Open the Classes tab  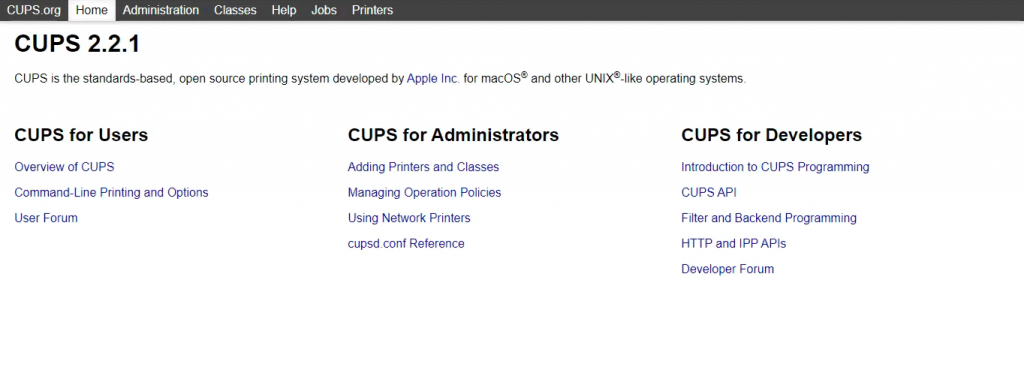click(235, 10)
